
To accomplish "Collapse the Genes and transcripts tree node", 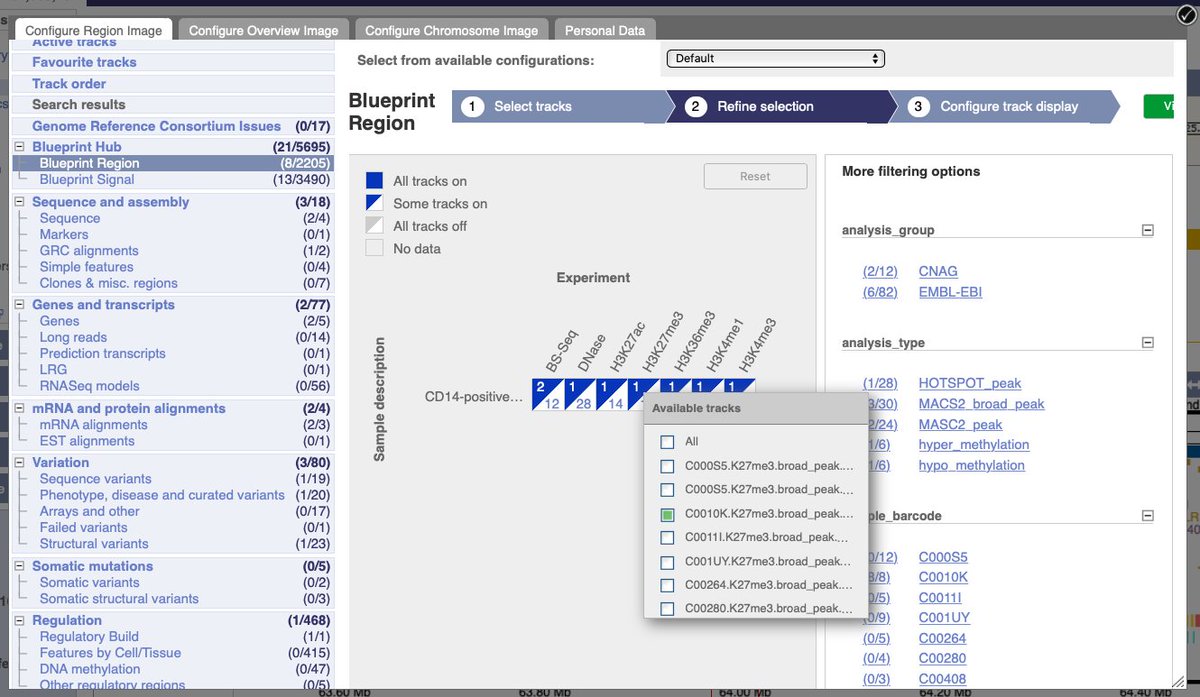I will pyautogui.click(x=20, y=305).
